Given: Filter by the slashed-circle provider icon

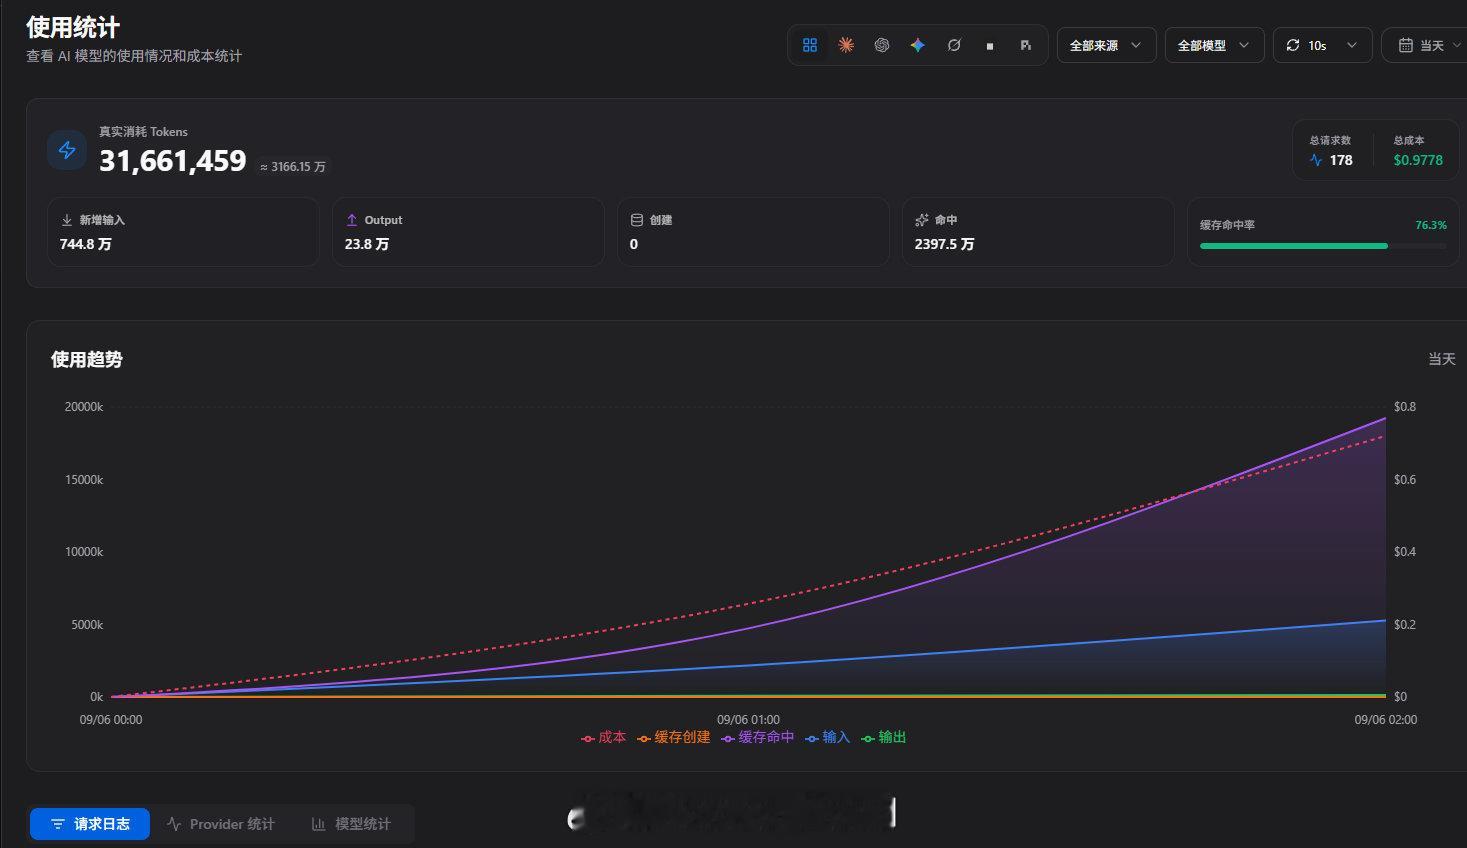Looking at the screenshot, I should coord(954,45).
